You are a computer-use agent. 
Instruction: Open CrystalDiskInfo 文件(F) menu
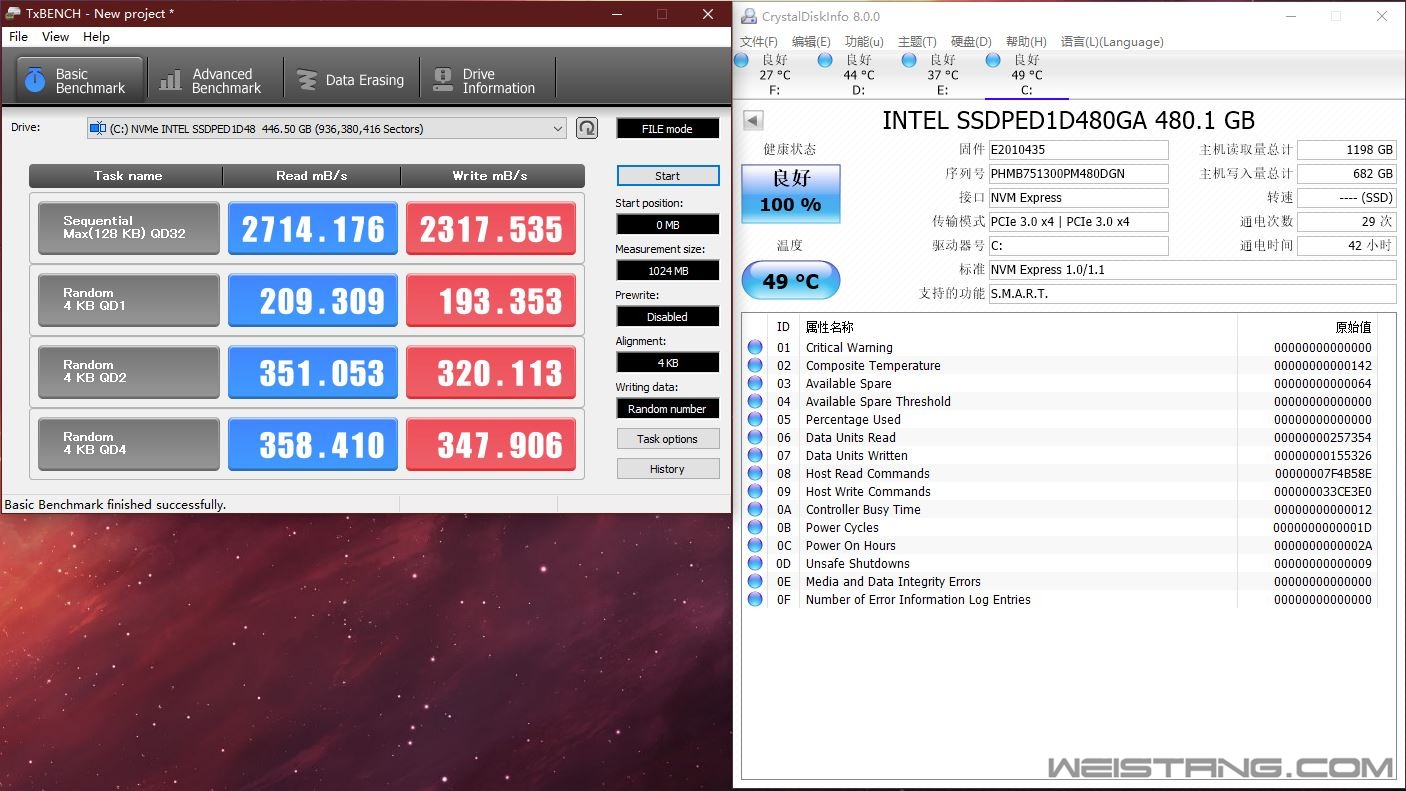coord(758,42)
